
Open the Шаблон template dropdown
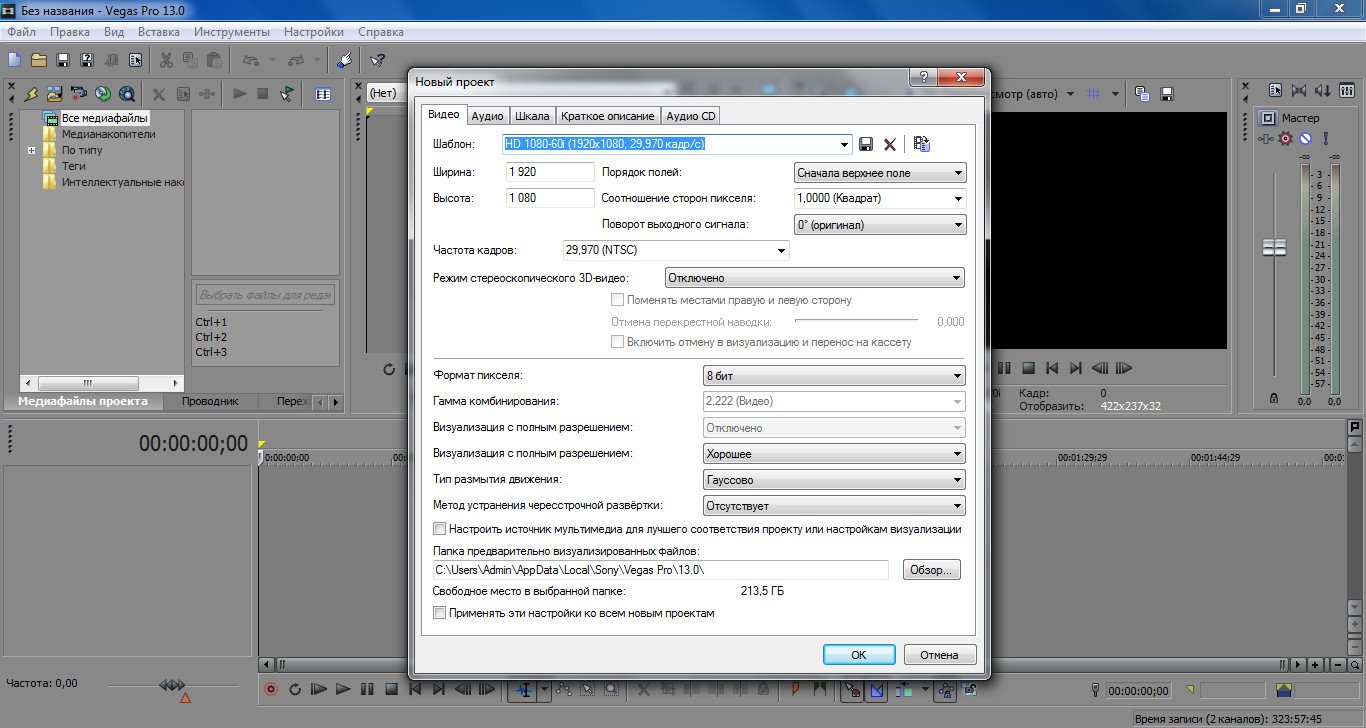[x=845, y=144]
